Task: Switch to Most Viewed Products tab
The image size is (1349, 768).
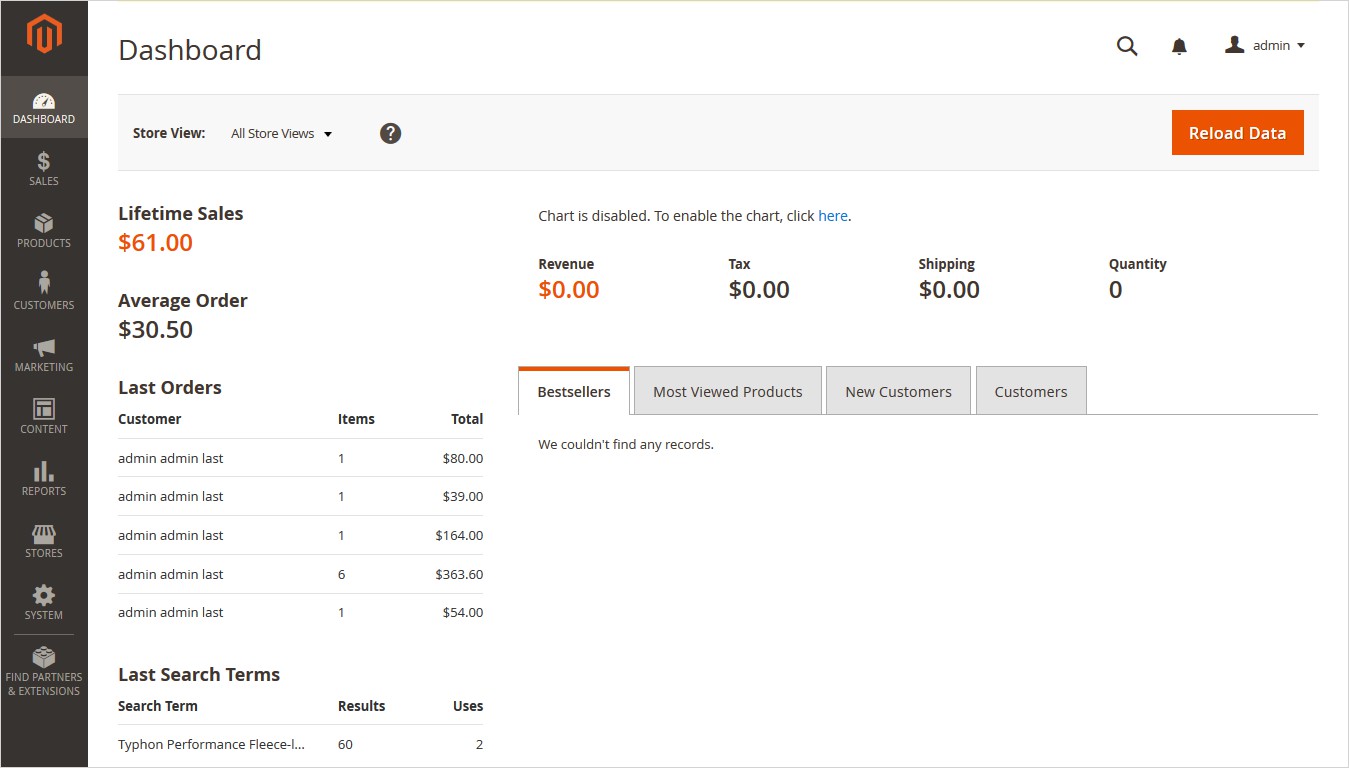Action: tap(727, 391)
